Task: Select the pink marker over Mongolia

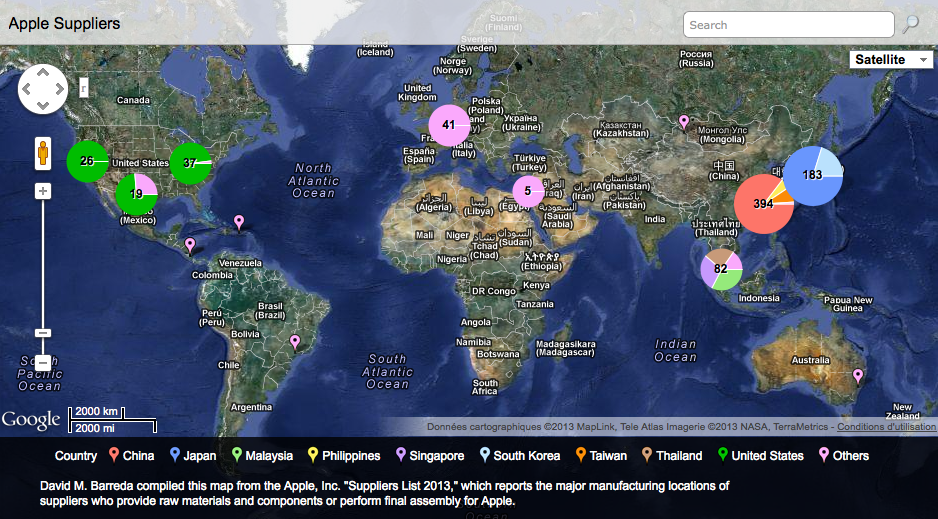Action: (684, 122)
